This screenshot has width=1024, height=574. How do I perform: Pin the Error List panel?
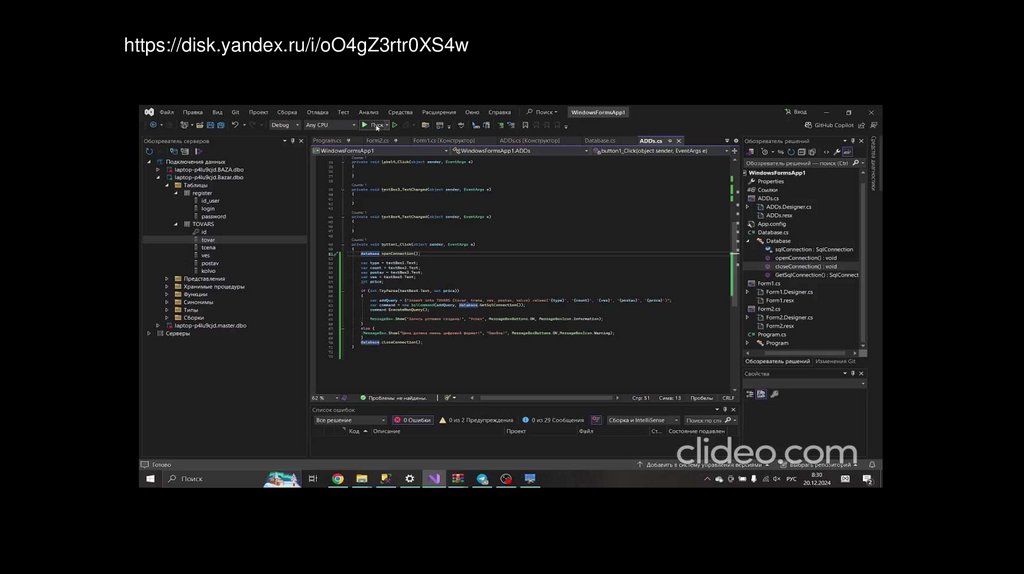725,410
